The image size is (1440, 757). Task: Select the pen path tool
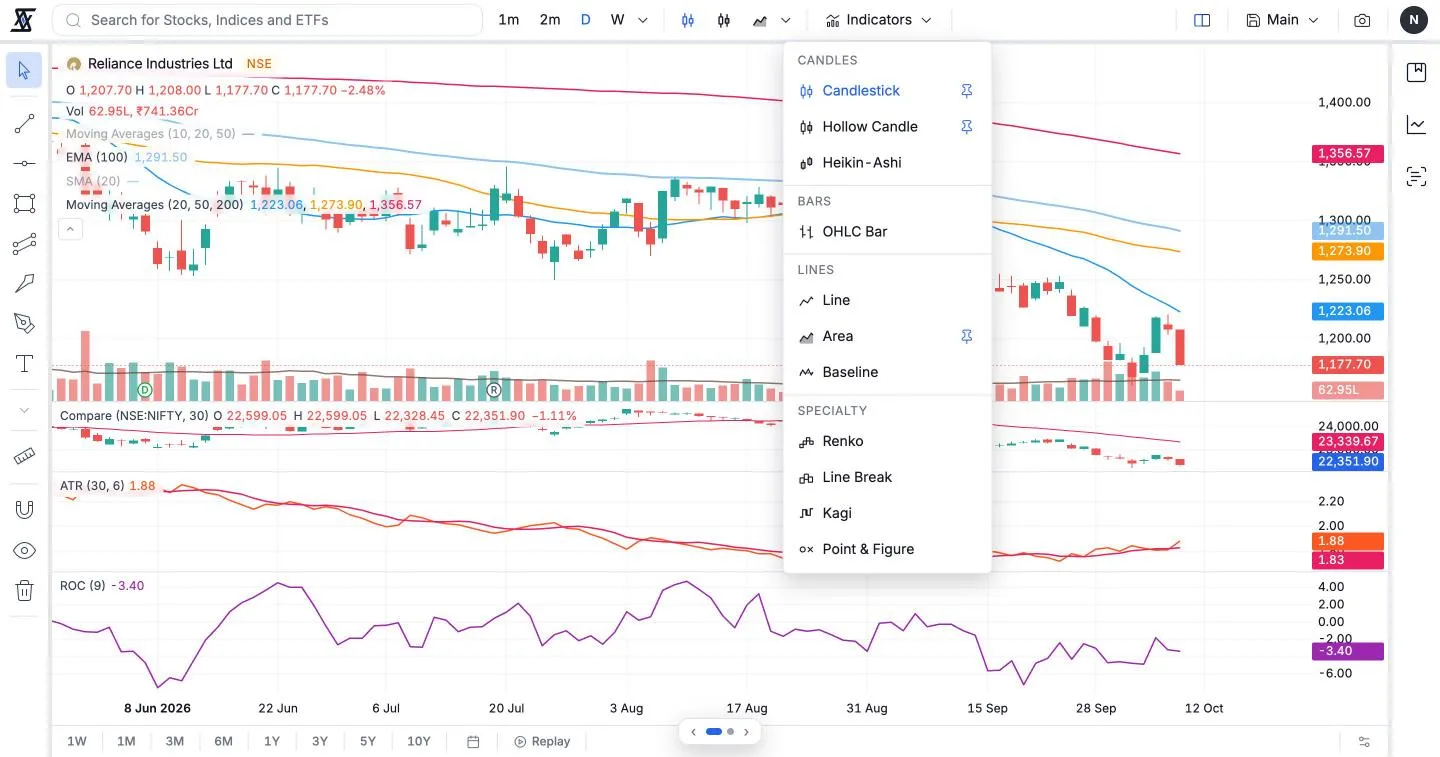coord(24,323)
